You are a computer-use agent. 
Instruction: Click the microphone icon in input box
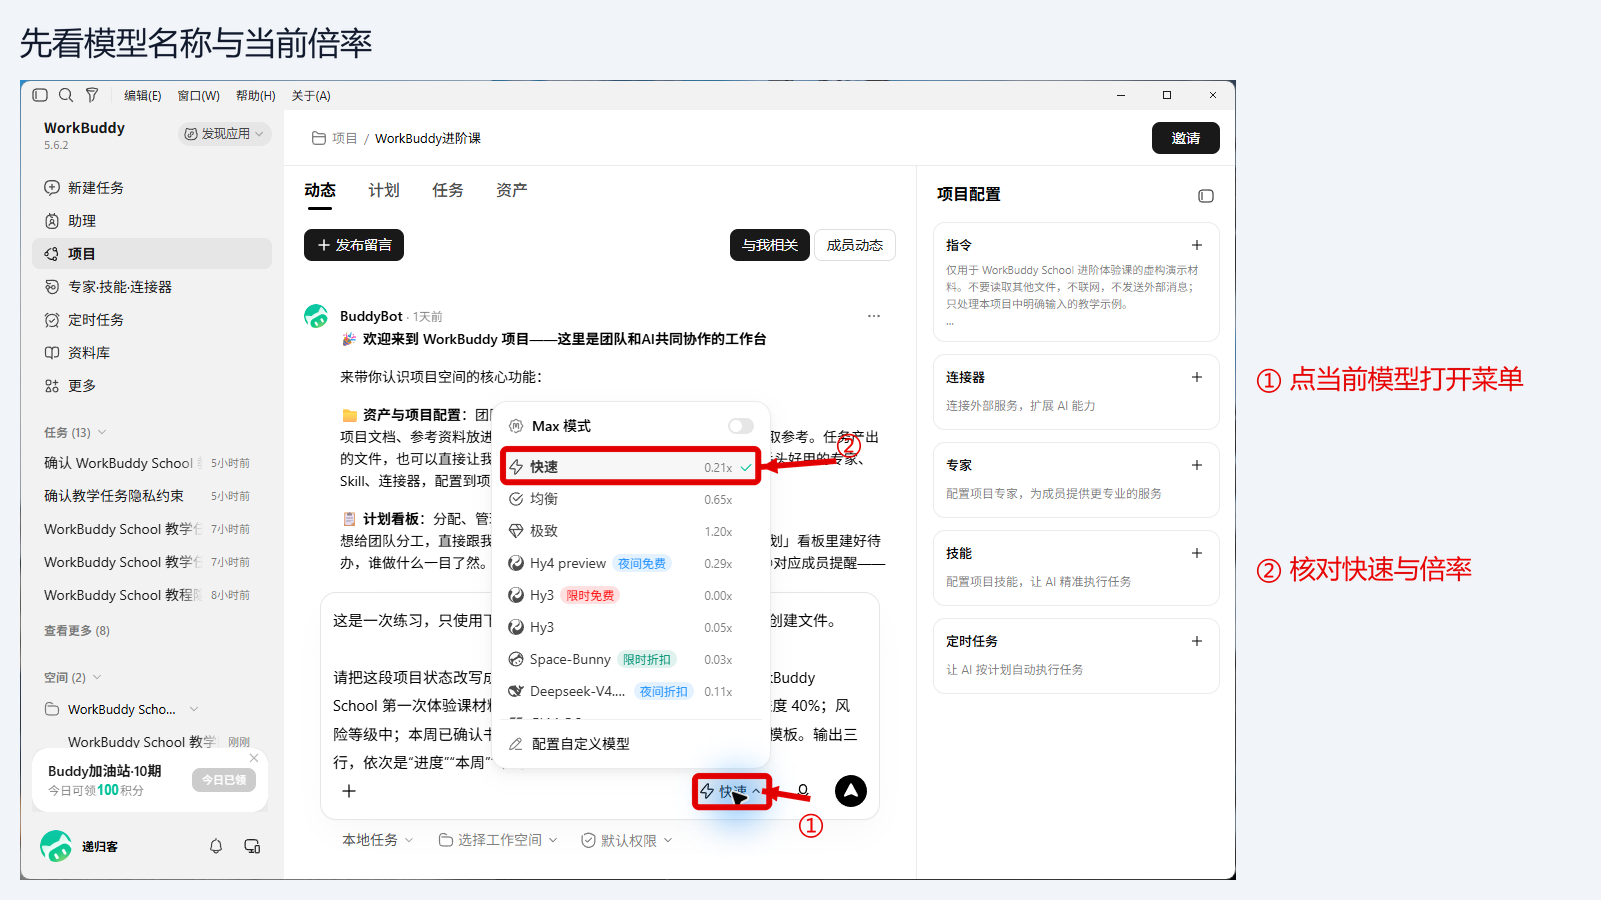pos(803,791)
